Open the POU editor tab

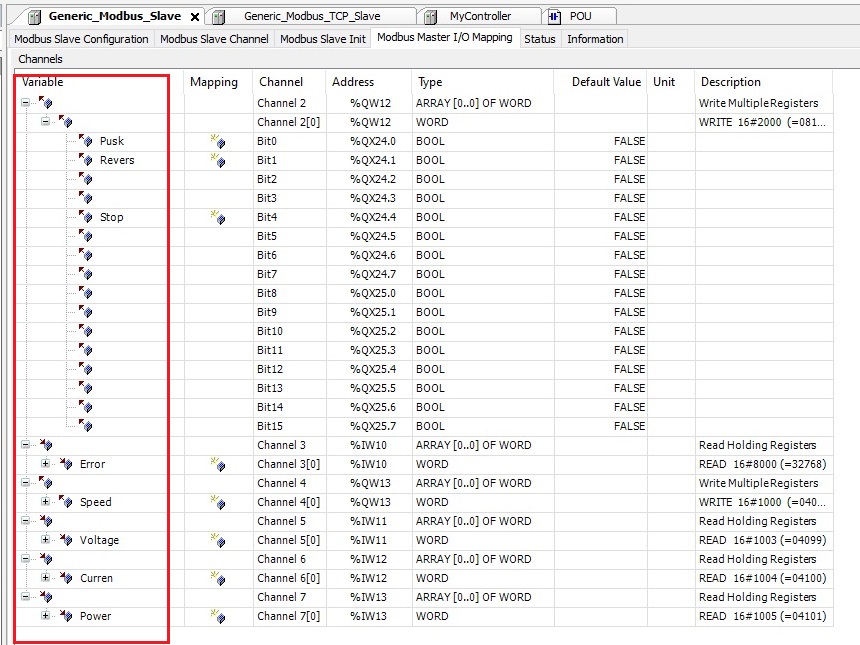pyautogui.click(x=579, y=16)
